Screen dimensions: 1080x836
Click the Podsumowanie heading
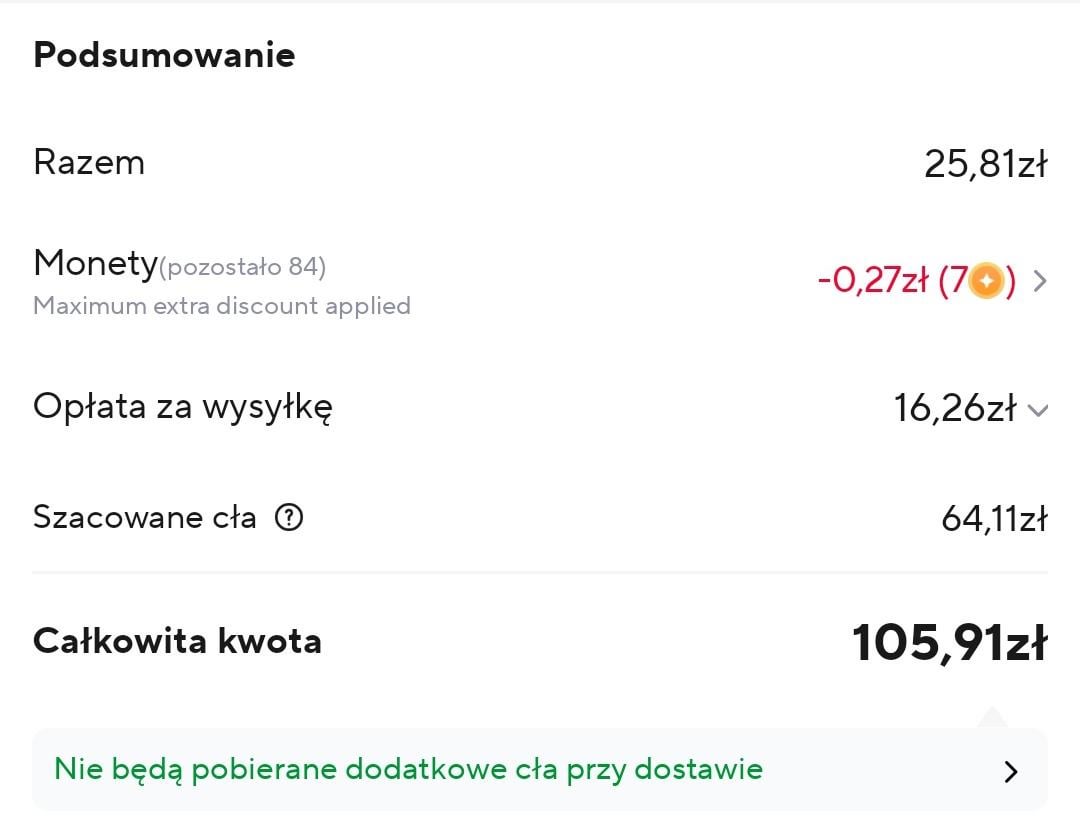coord(164,54)
